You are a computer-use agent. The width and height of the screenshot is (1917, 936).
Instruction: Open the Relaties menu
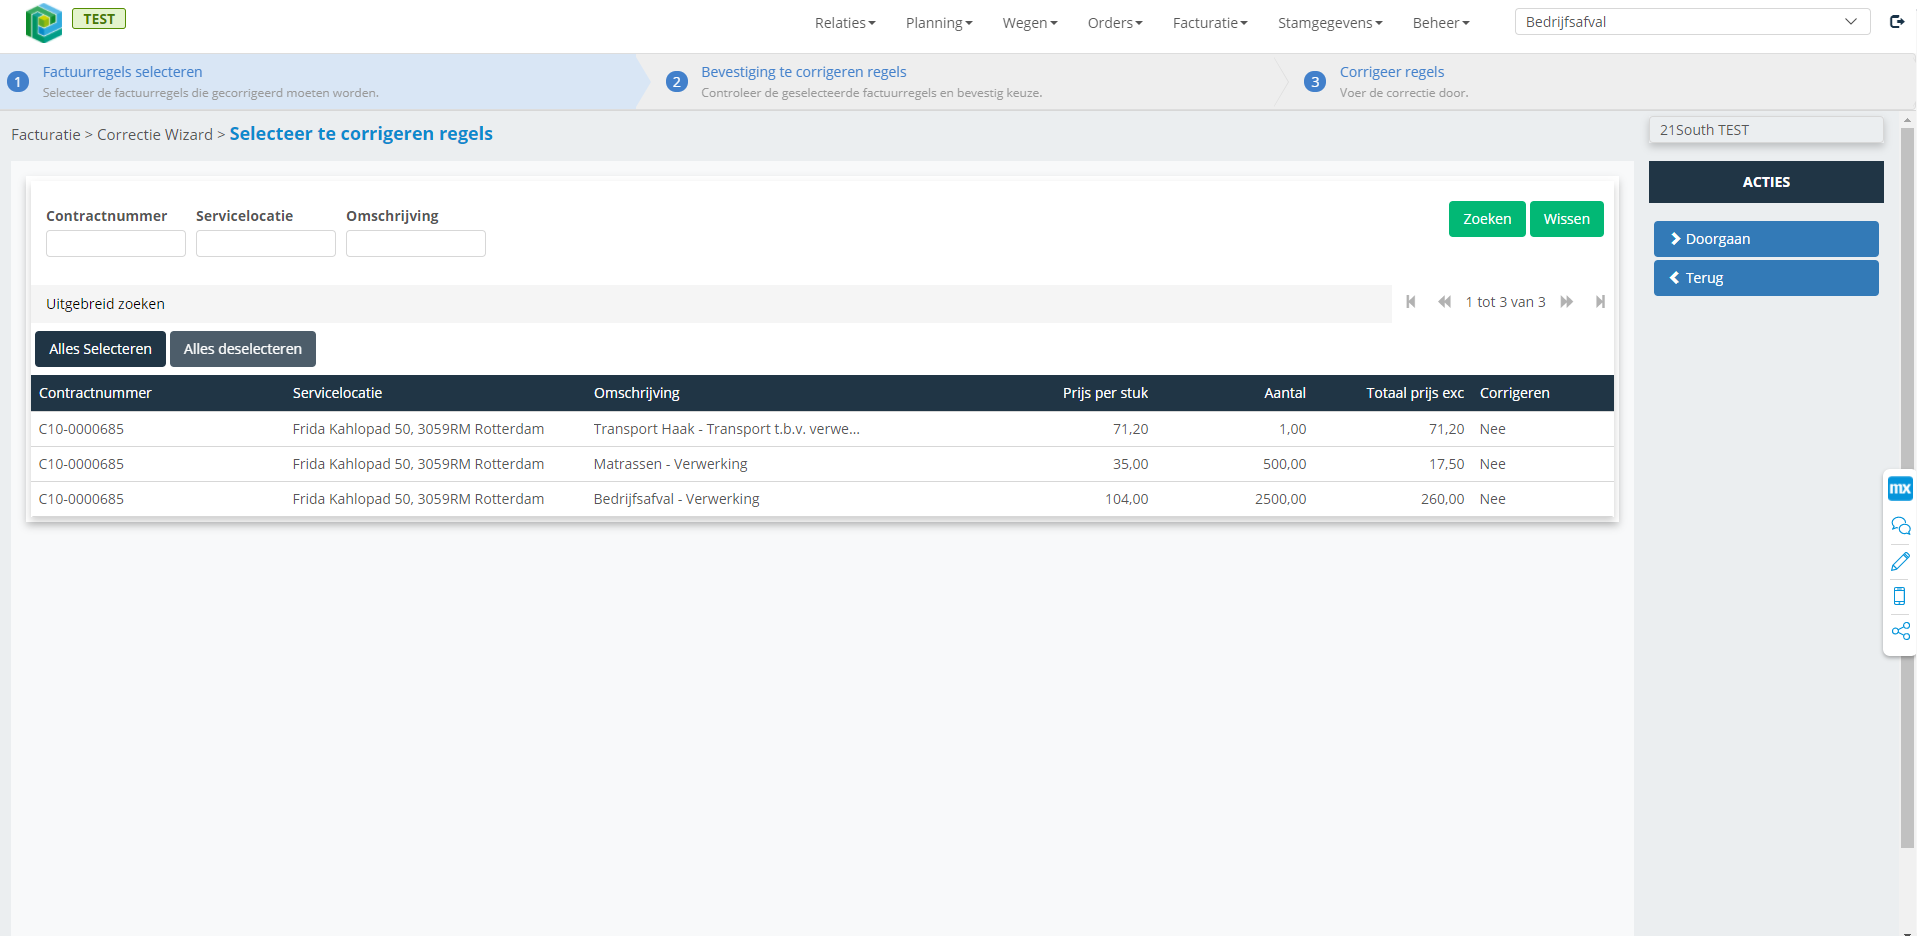pyautogui.click(x=845, y=23)
